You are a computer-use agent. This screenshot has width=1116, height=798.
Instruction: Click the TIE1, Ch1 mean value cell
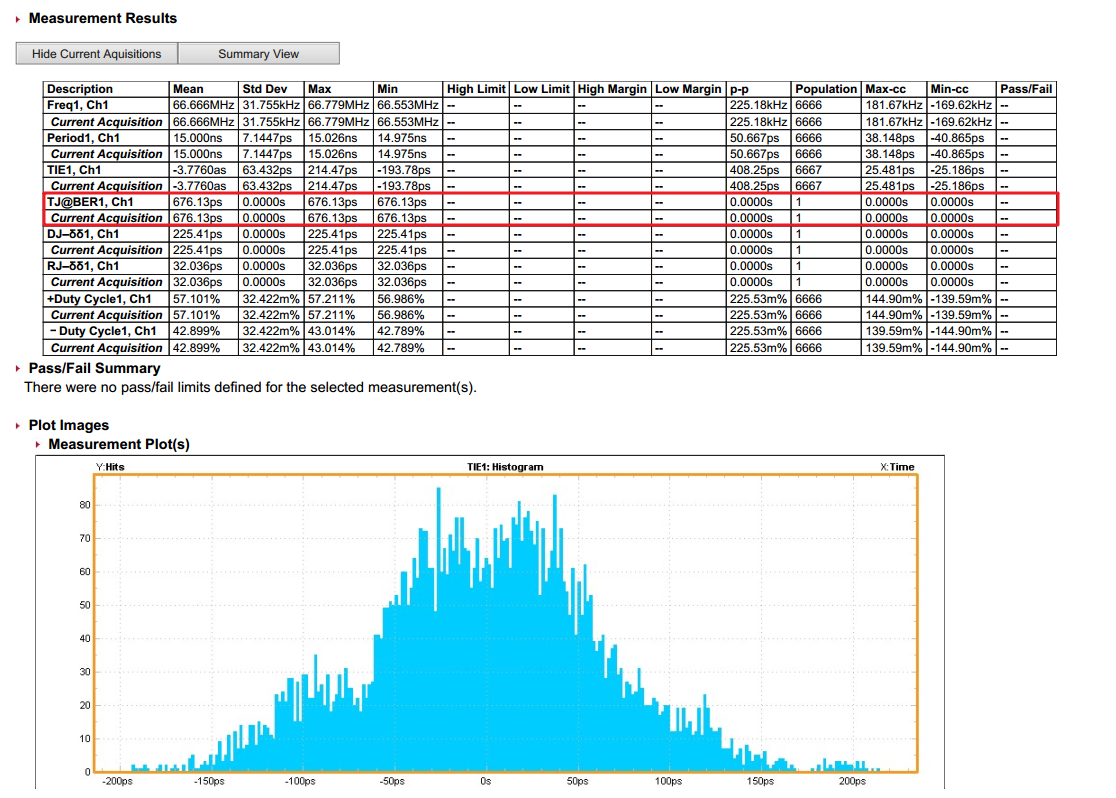tap(204, 170)
